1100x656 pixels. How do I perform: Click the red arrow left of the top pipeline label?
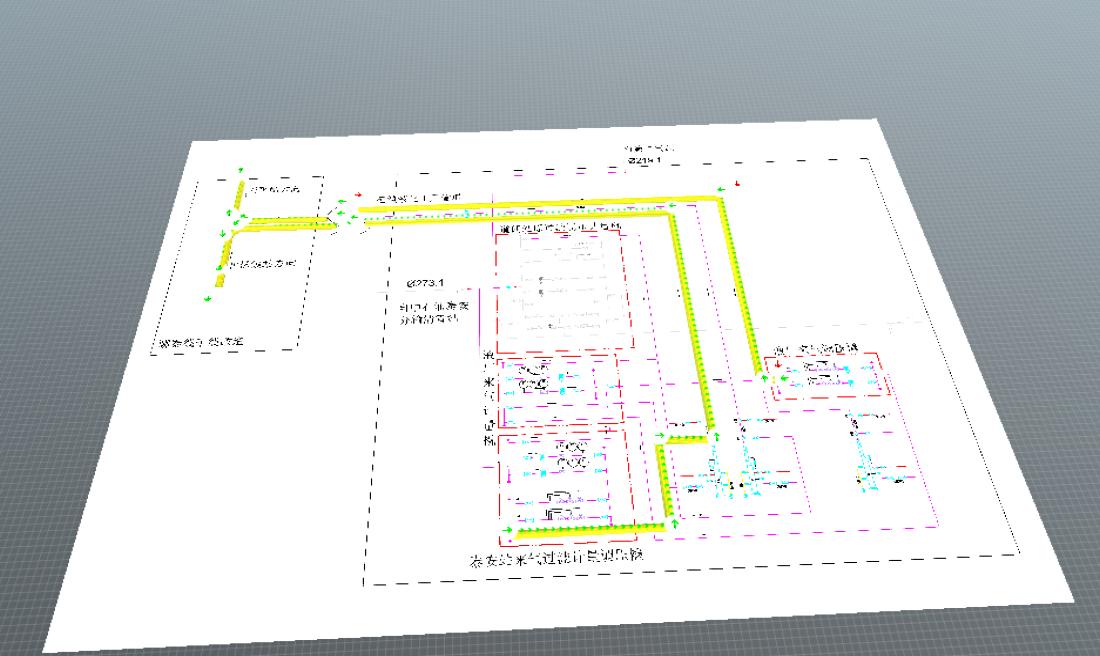coord(358,194)
